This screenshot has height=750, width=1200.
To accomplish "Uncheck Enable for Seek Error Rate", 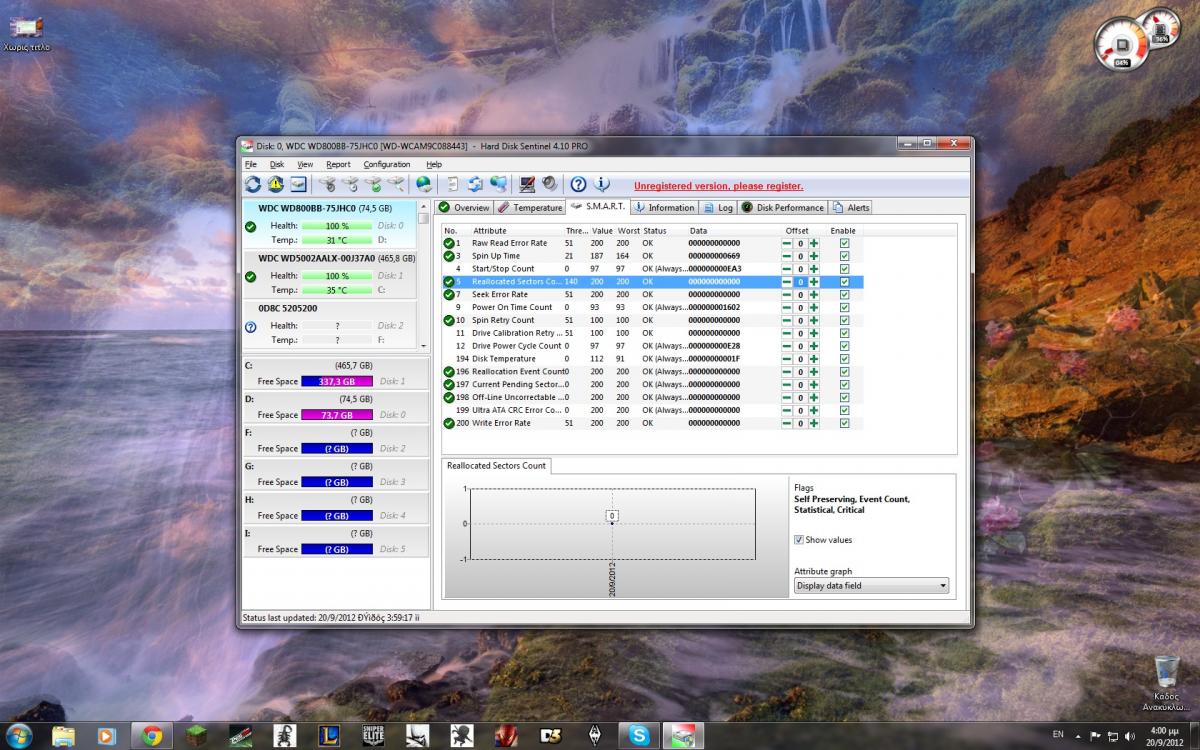I will tap(844, 295).
